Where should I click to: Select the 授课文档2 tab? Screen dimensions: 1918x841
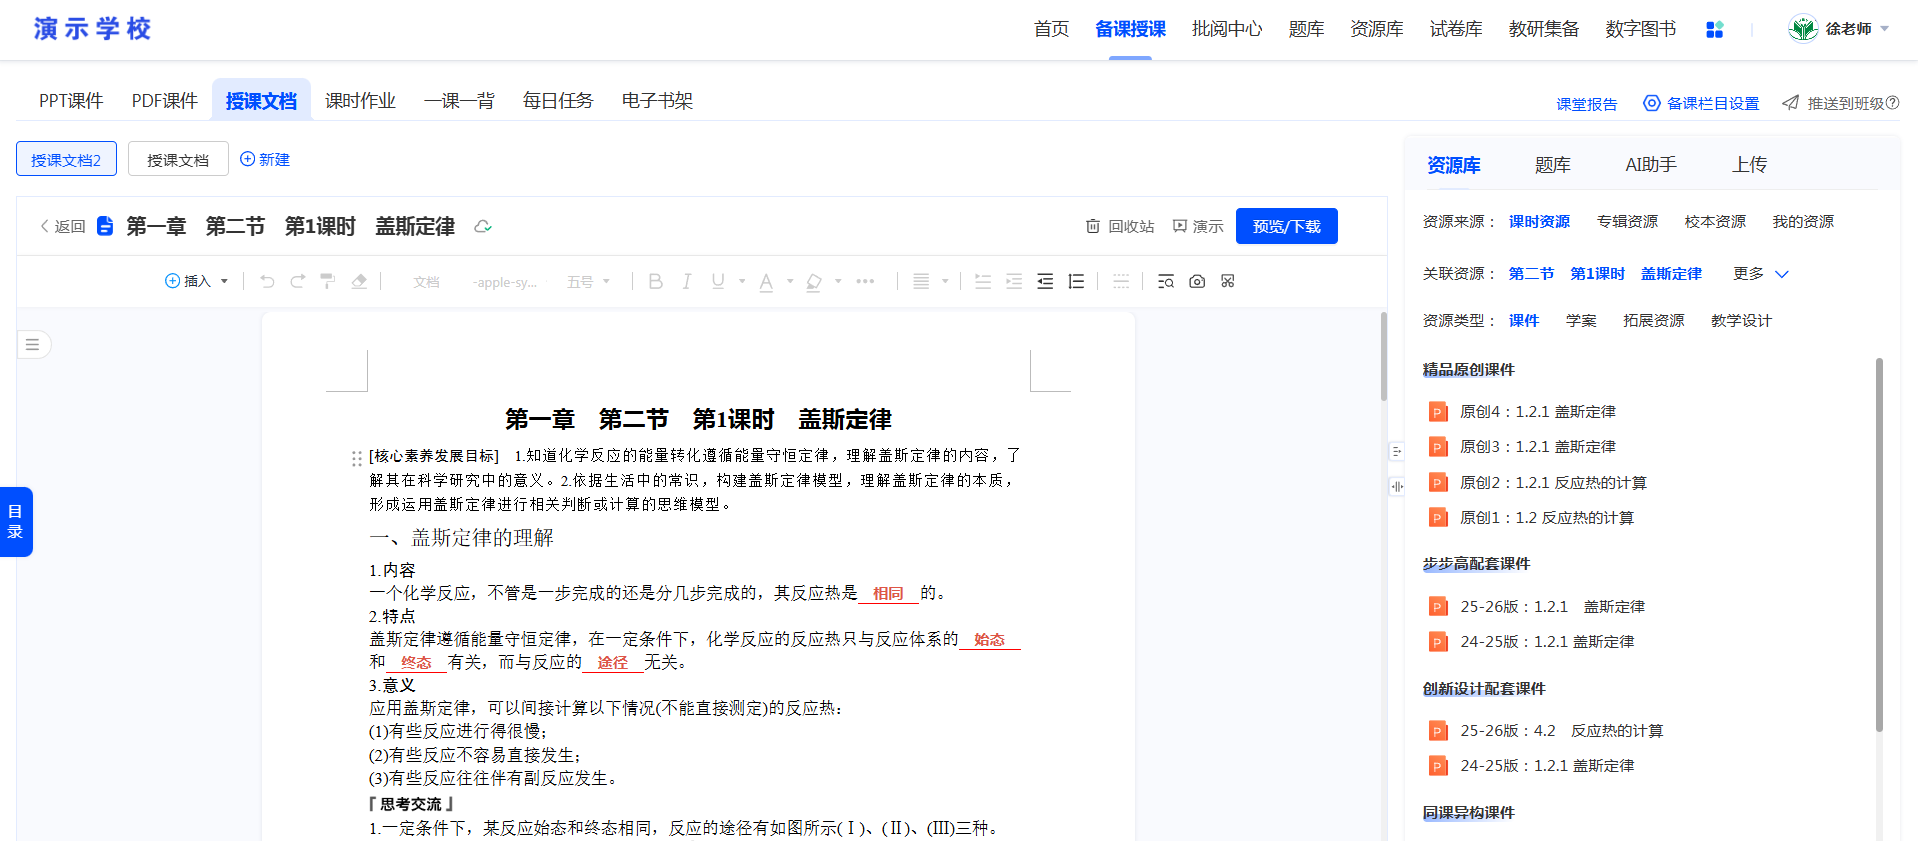point(66,159)
